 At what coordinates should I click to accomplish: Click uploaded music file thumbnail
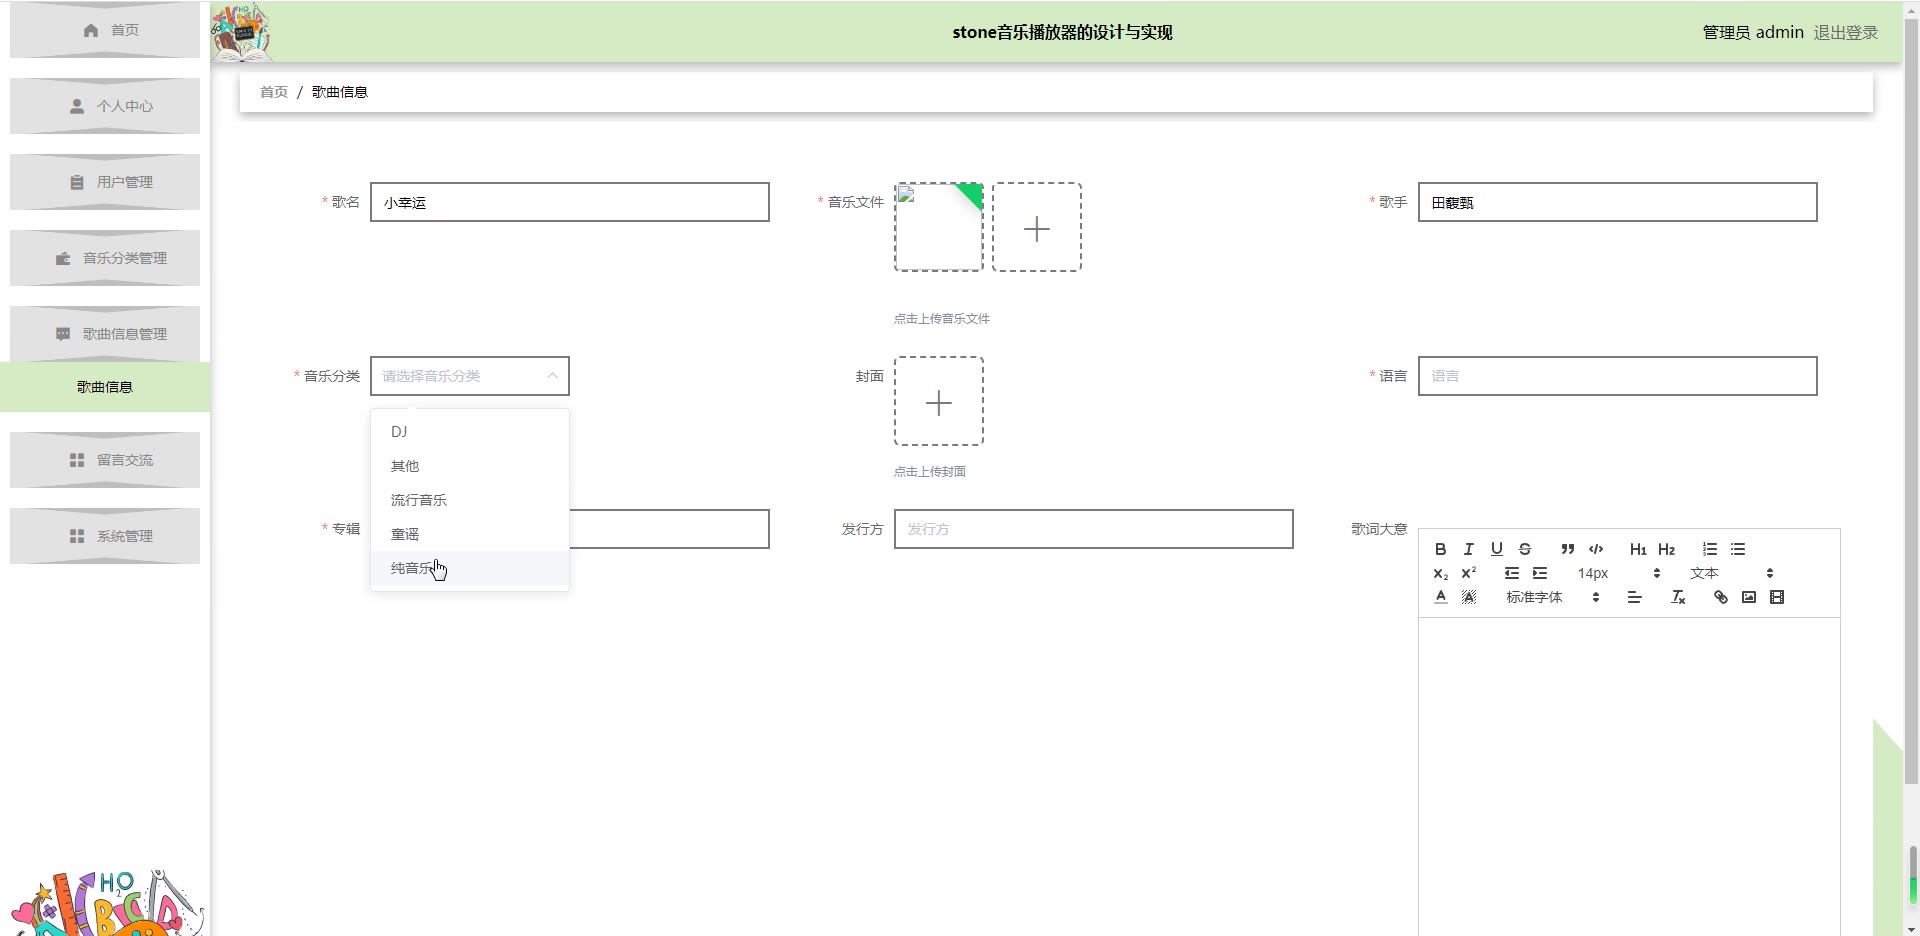click(x=939, y=227)
